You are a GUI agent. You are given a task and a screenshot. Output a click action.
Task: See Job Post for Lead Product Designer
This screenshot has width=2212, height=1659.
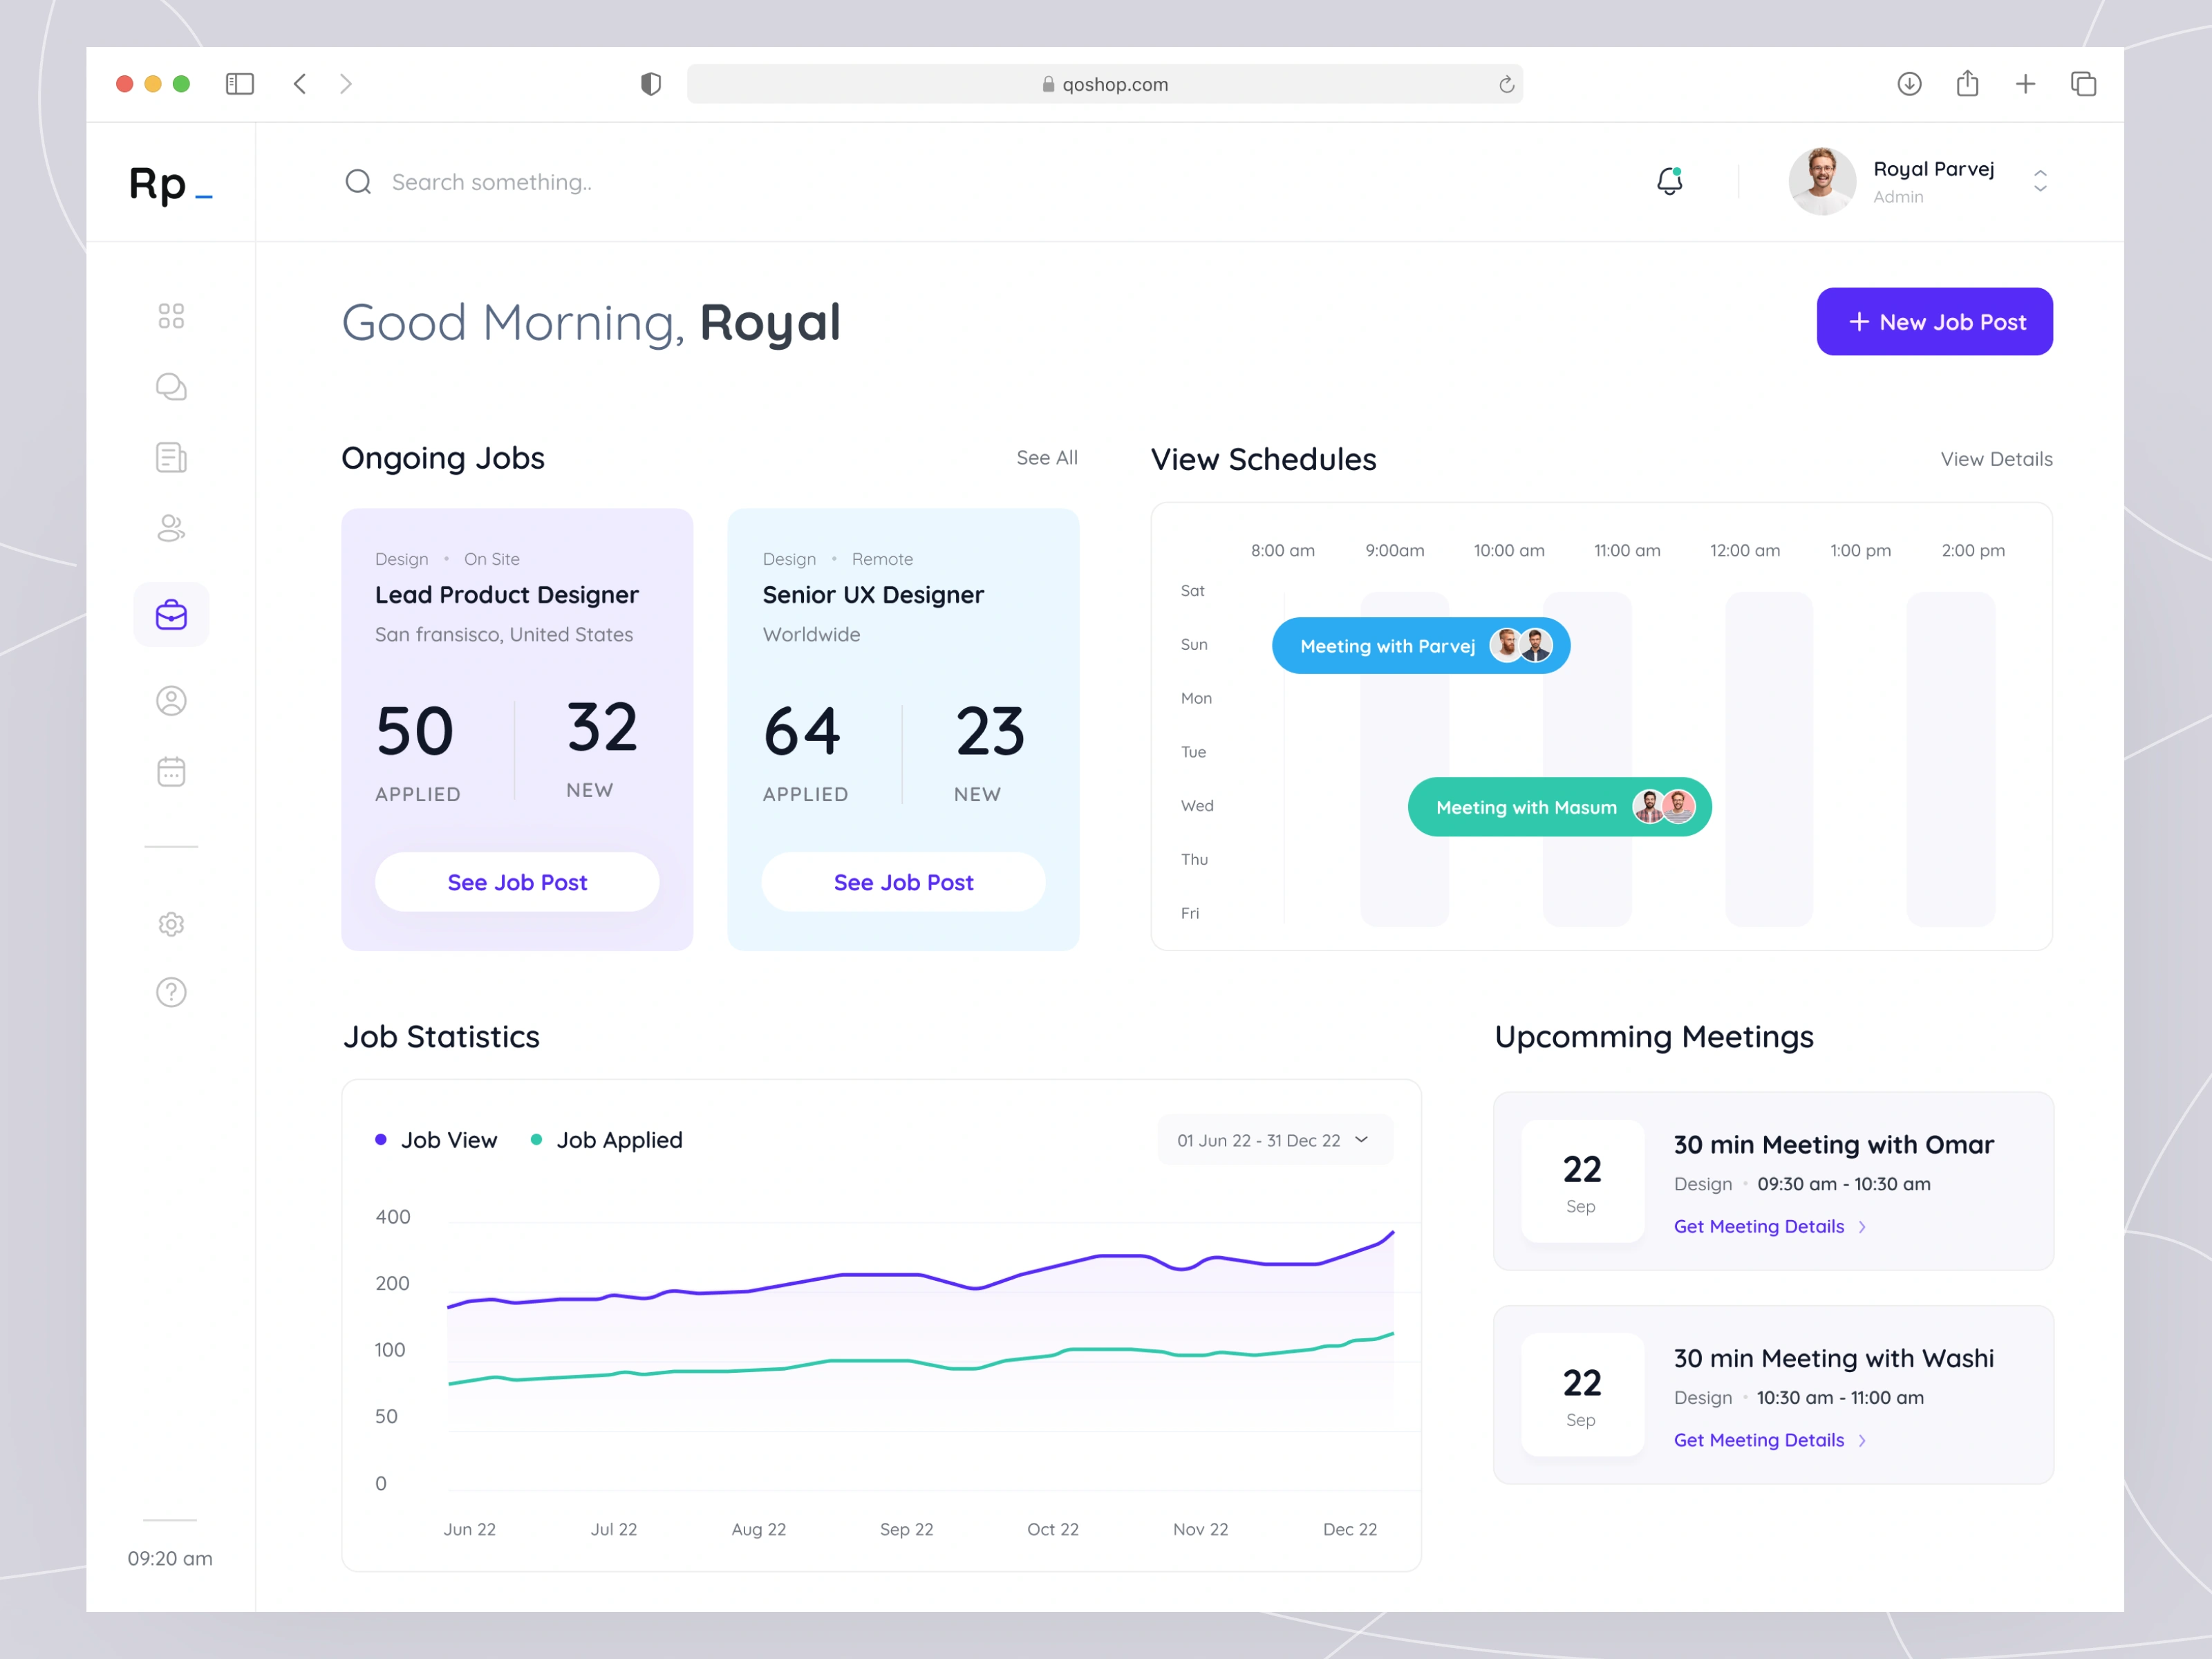[517, 882]
